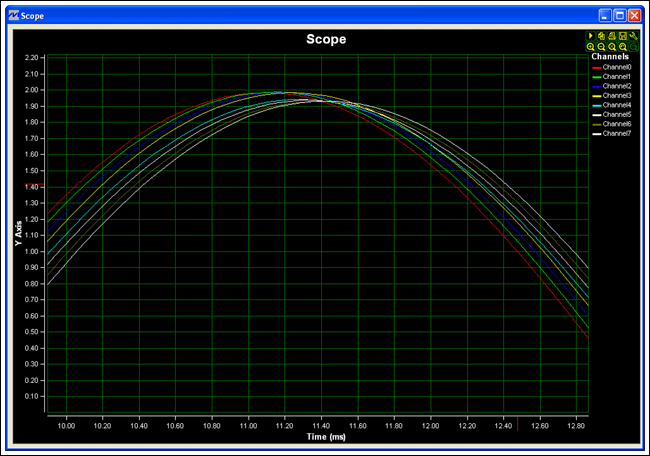This screenshot has height=456, width=650.
Task: Click the zoom in magnifier icon
Action: tap(591, 47)
